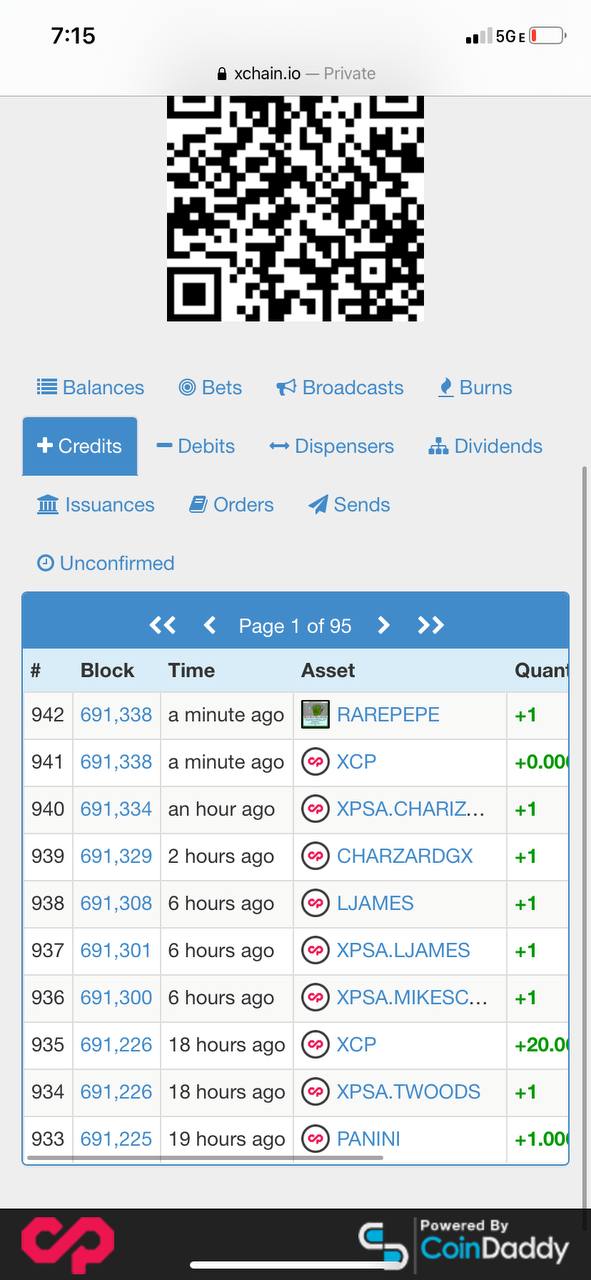Switch to the Broadcasts tab
Viewport: 591px width, 1280px height.
pos(340,388)
